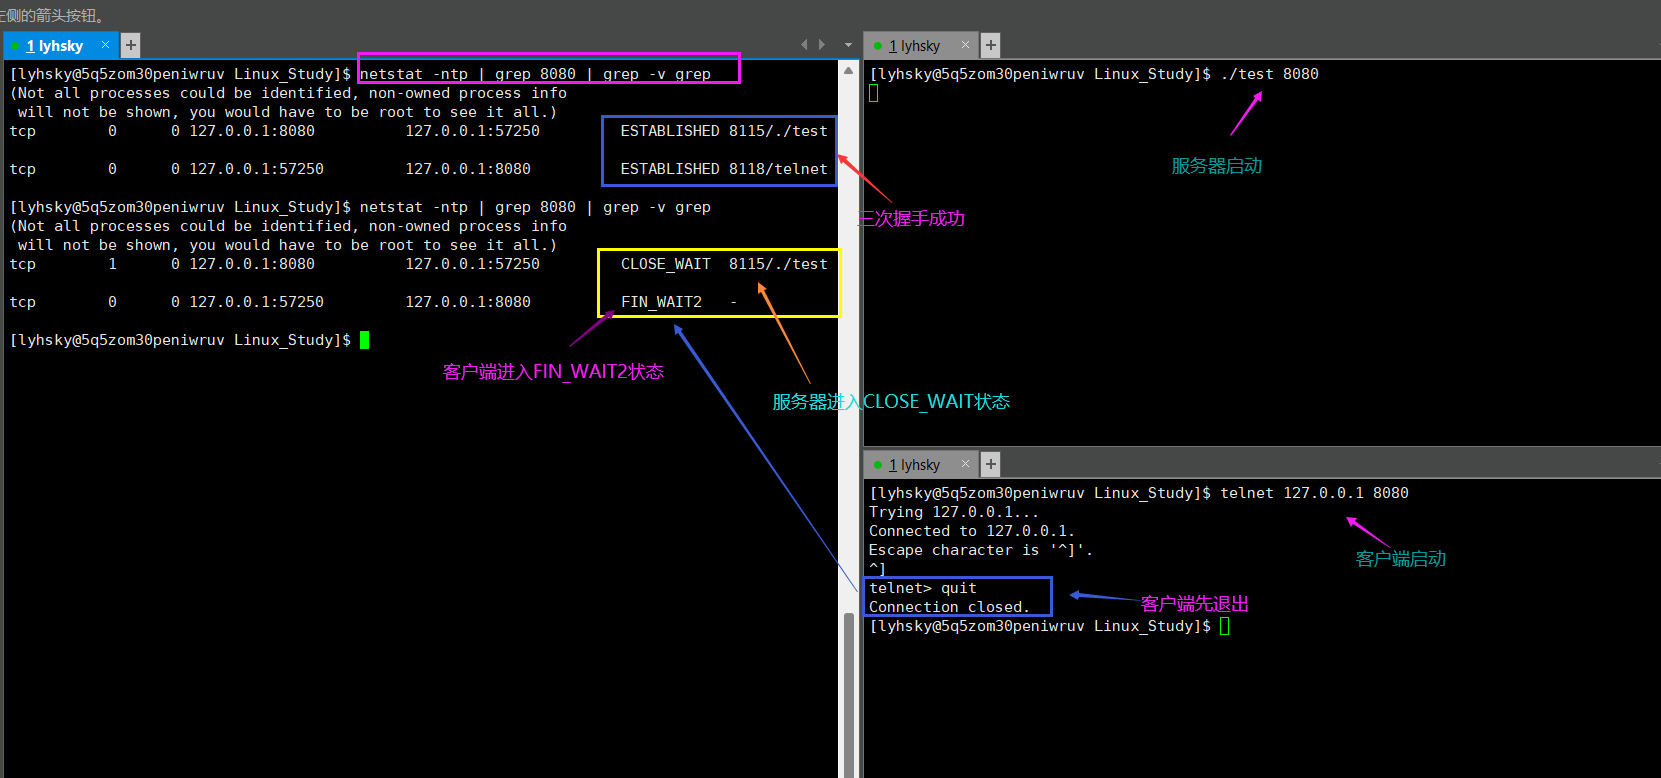
Task: Open the tab list dropdown arrow
Action: click(848, 45)
